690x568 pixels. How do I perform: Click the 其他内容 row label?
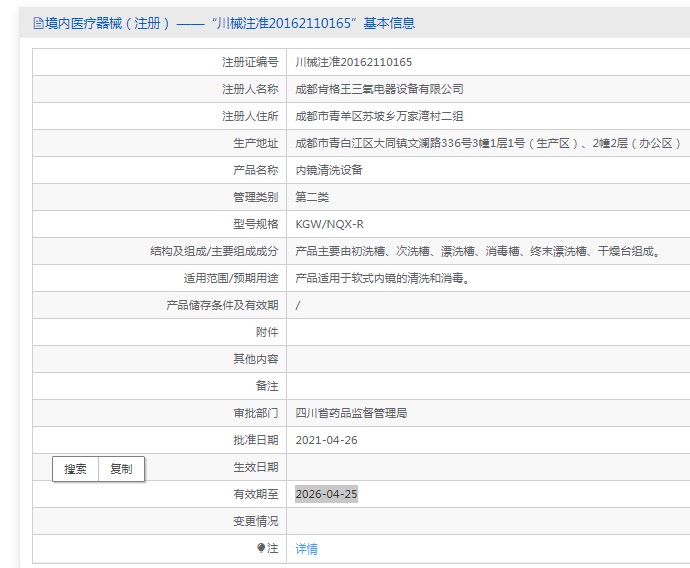pos(256,359)
